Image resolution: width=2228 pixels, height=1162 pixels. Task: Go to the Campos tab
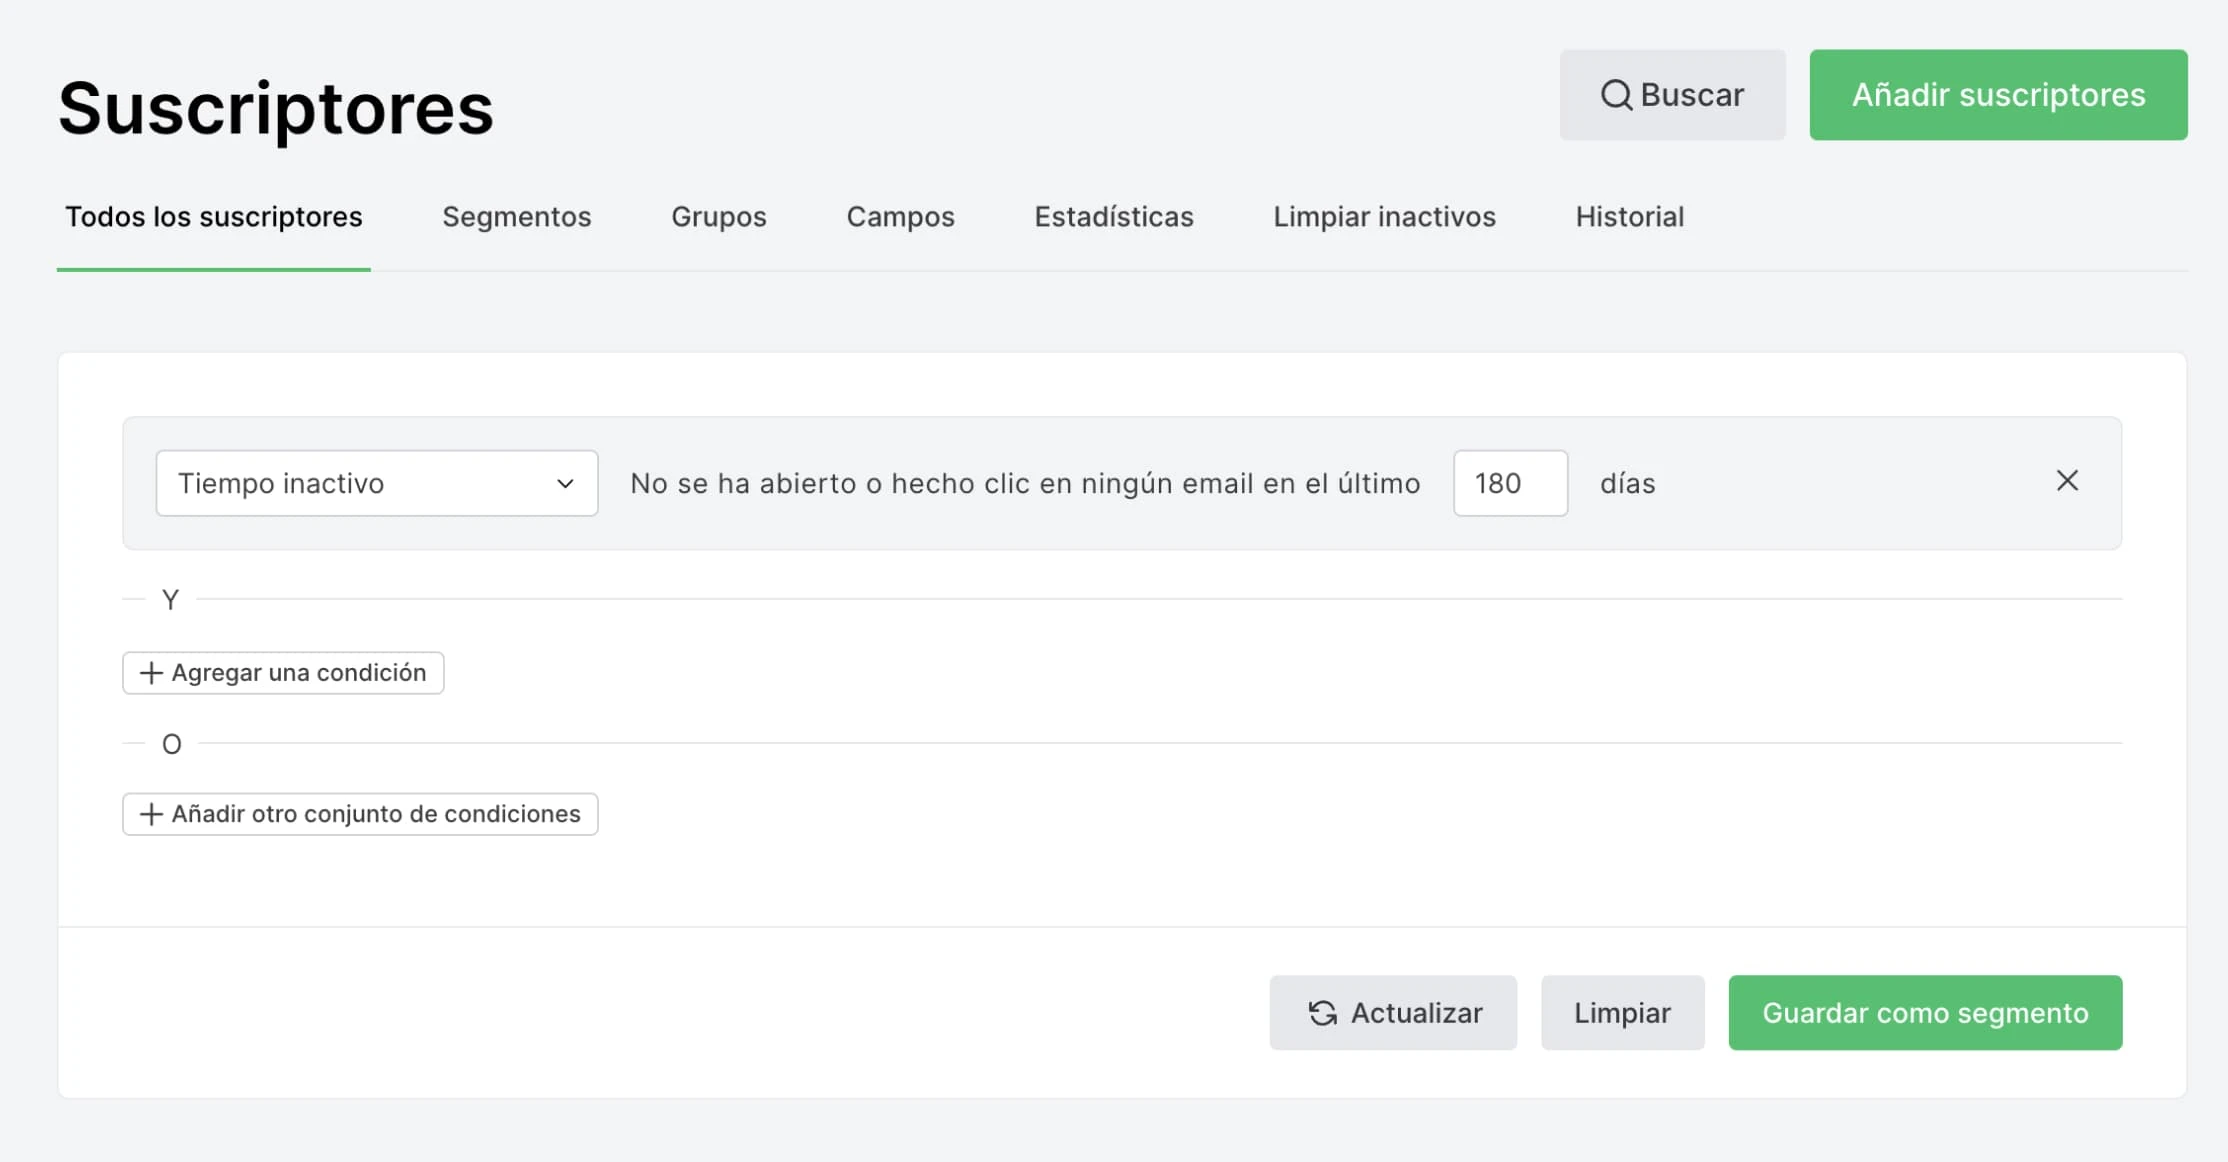click(900, 217)
